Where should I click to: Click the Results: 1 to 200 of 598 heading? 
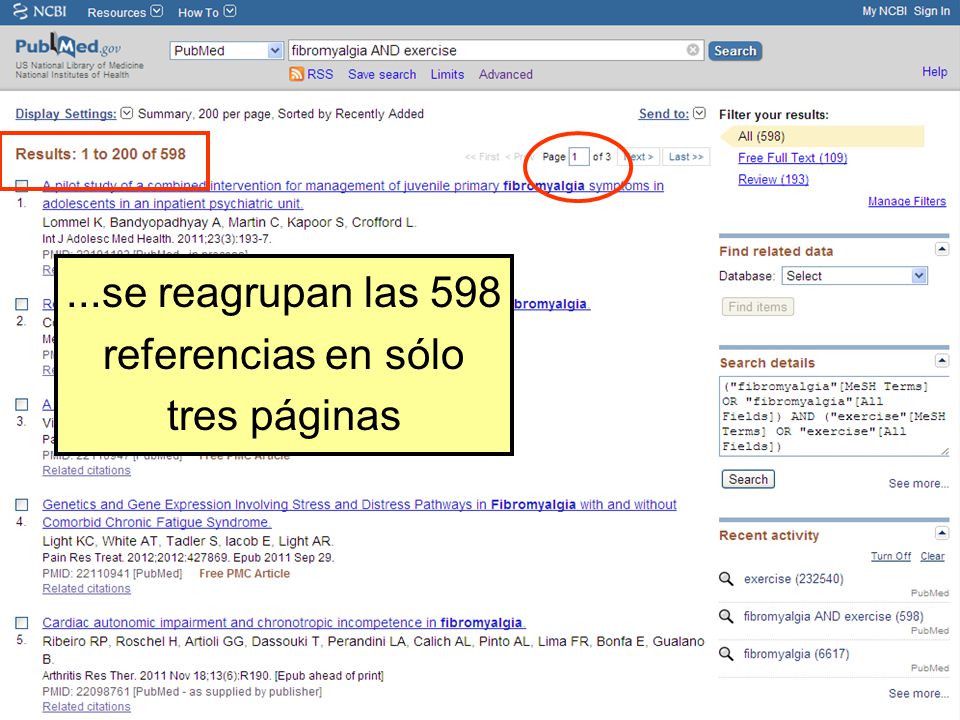click(x=100, y=154)
